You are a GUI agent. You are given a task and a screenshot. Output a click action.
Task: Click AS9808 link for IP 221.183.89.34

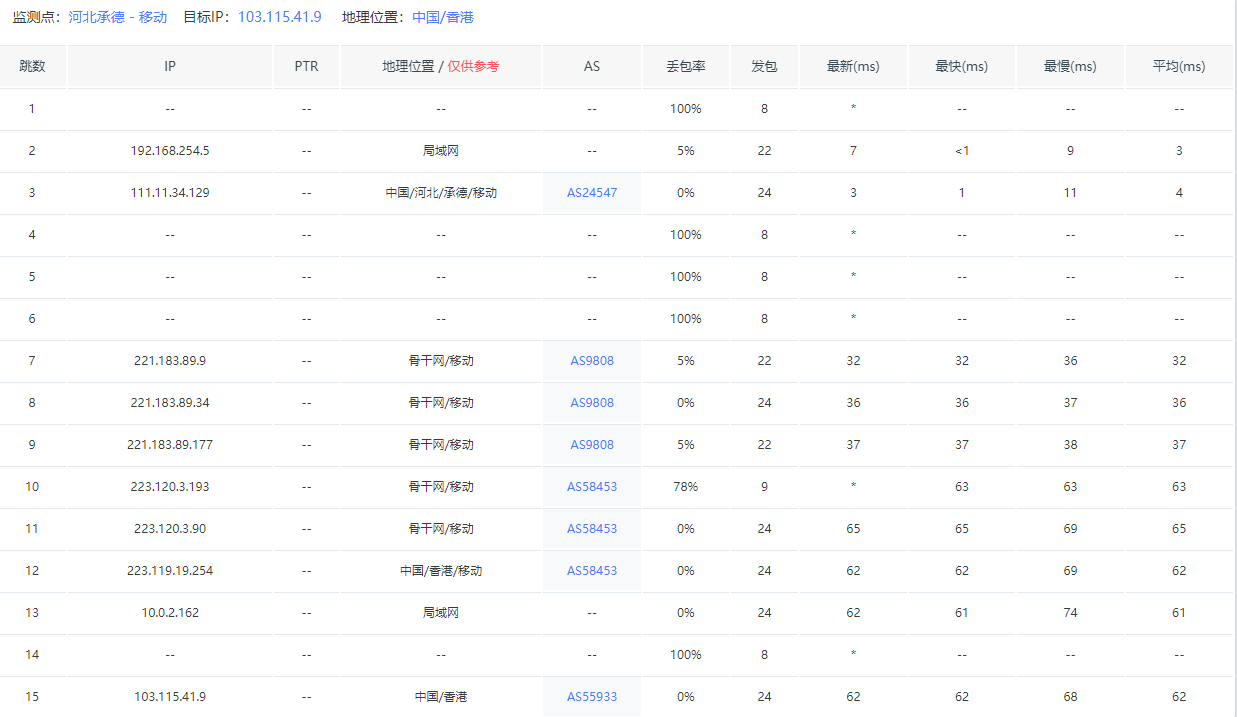click(x=592, y=403)
